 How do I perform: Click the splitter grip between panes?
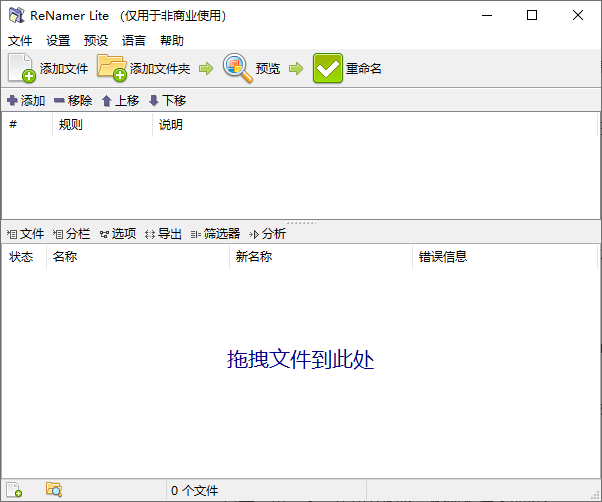(301, 223)
